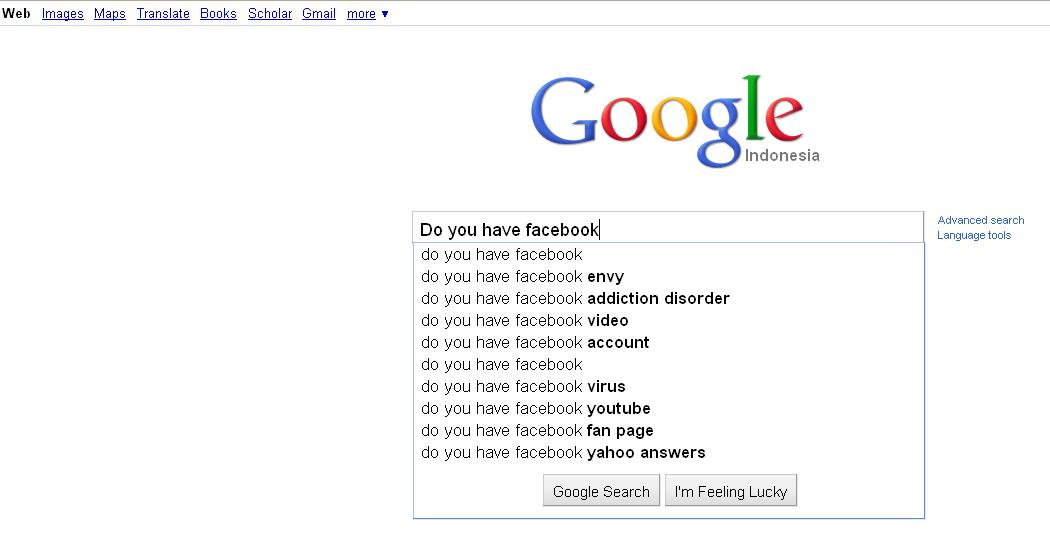Open the Maps link

(110, 13)
